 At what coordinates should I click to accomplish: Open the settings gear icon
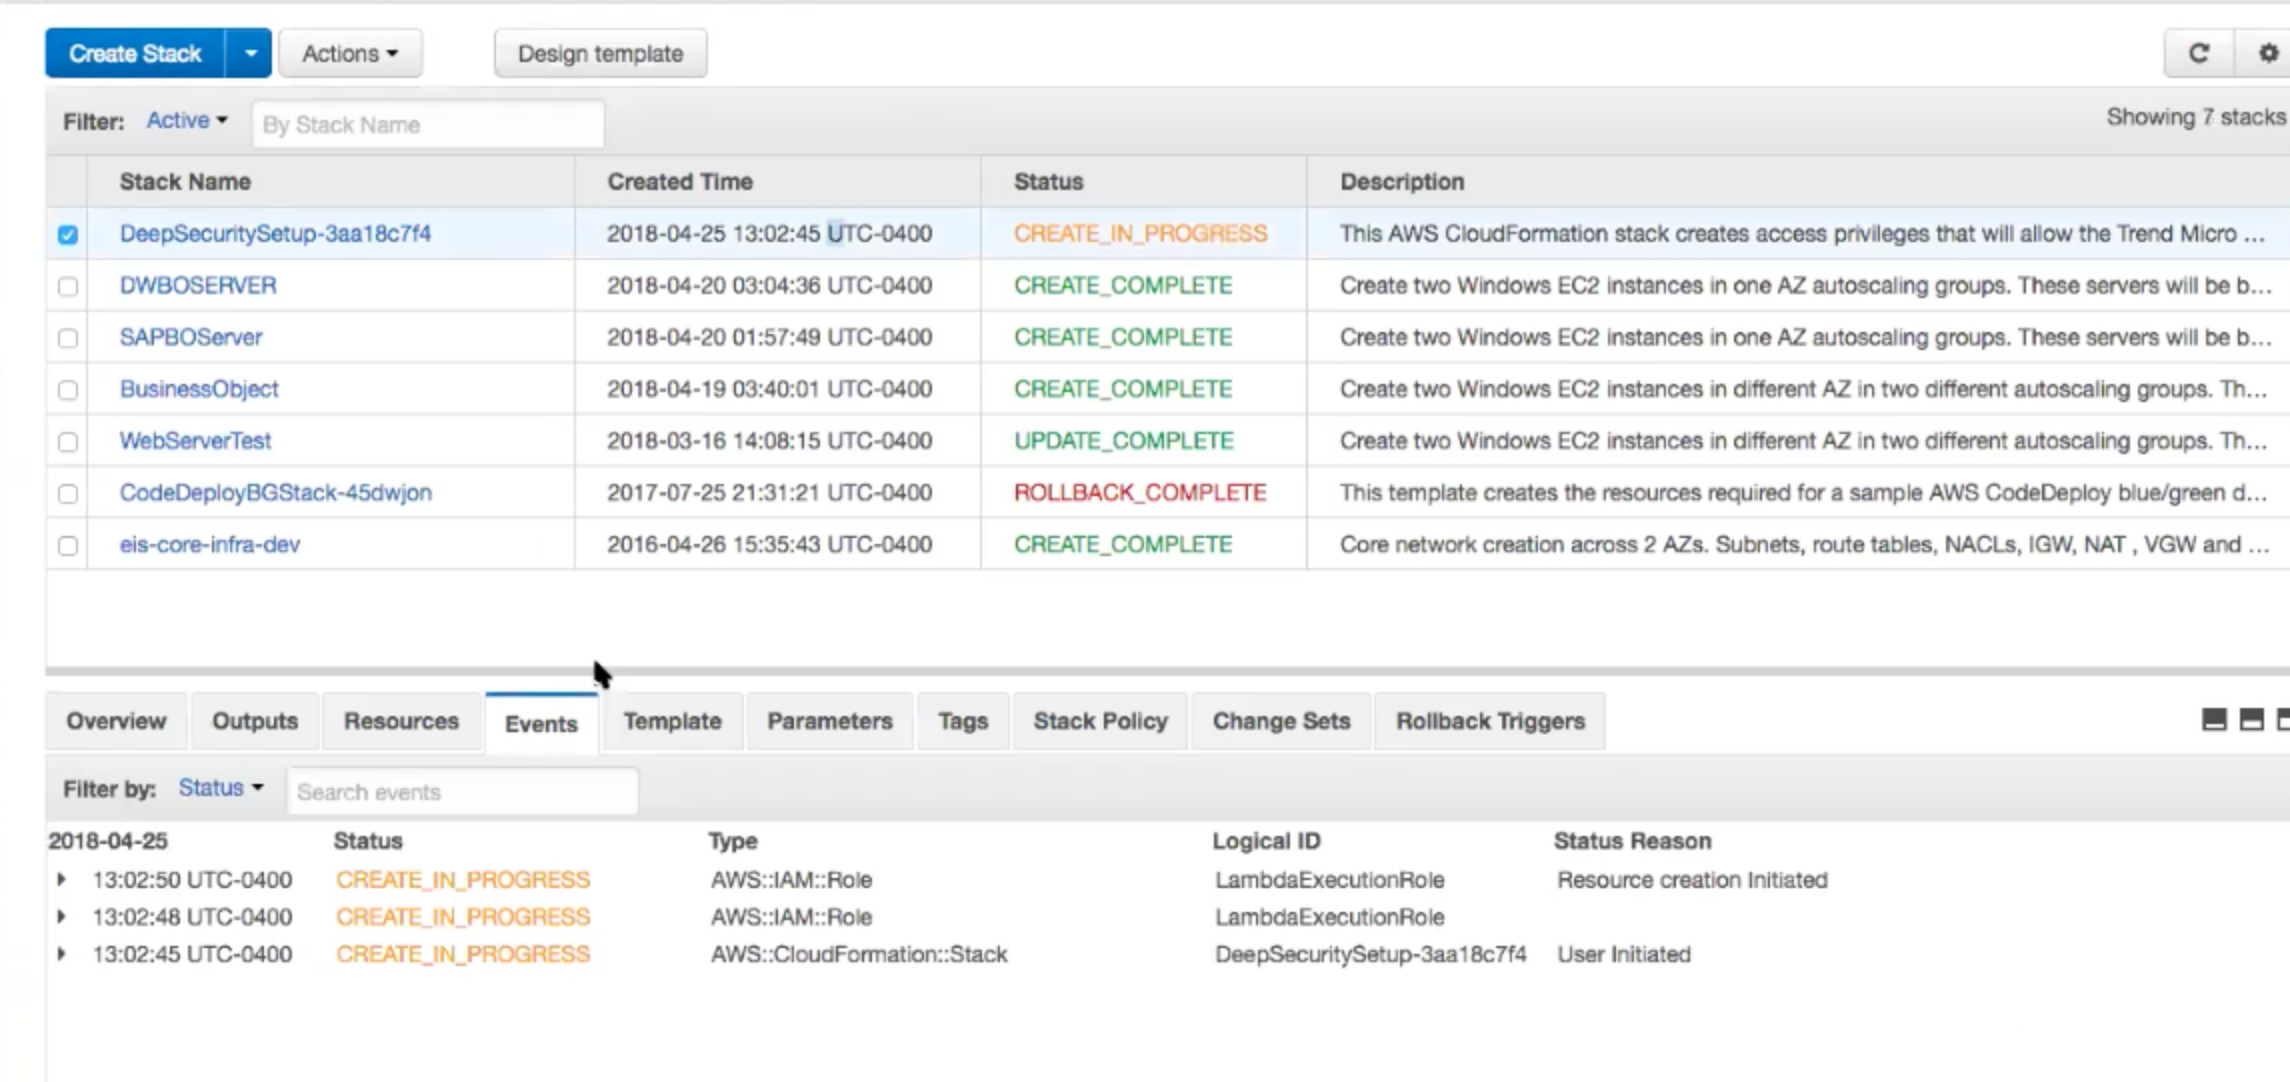pyautogui.click(x=2267, y=53)
